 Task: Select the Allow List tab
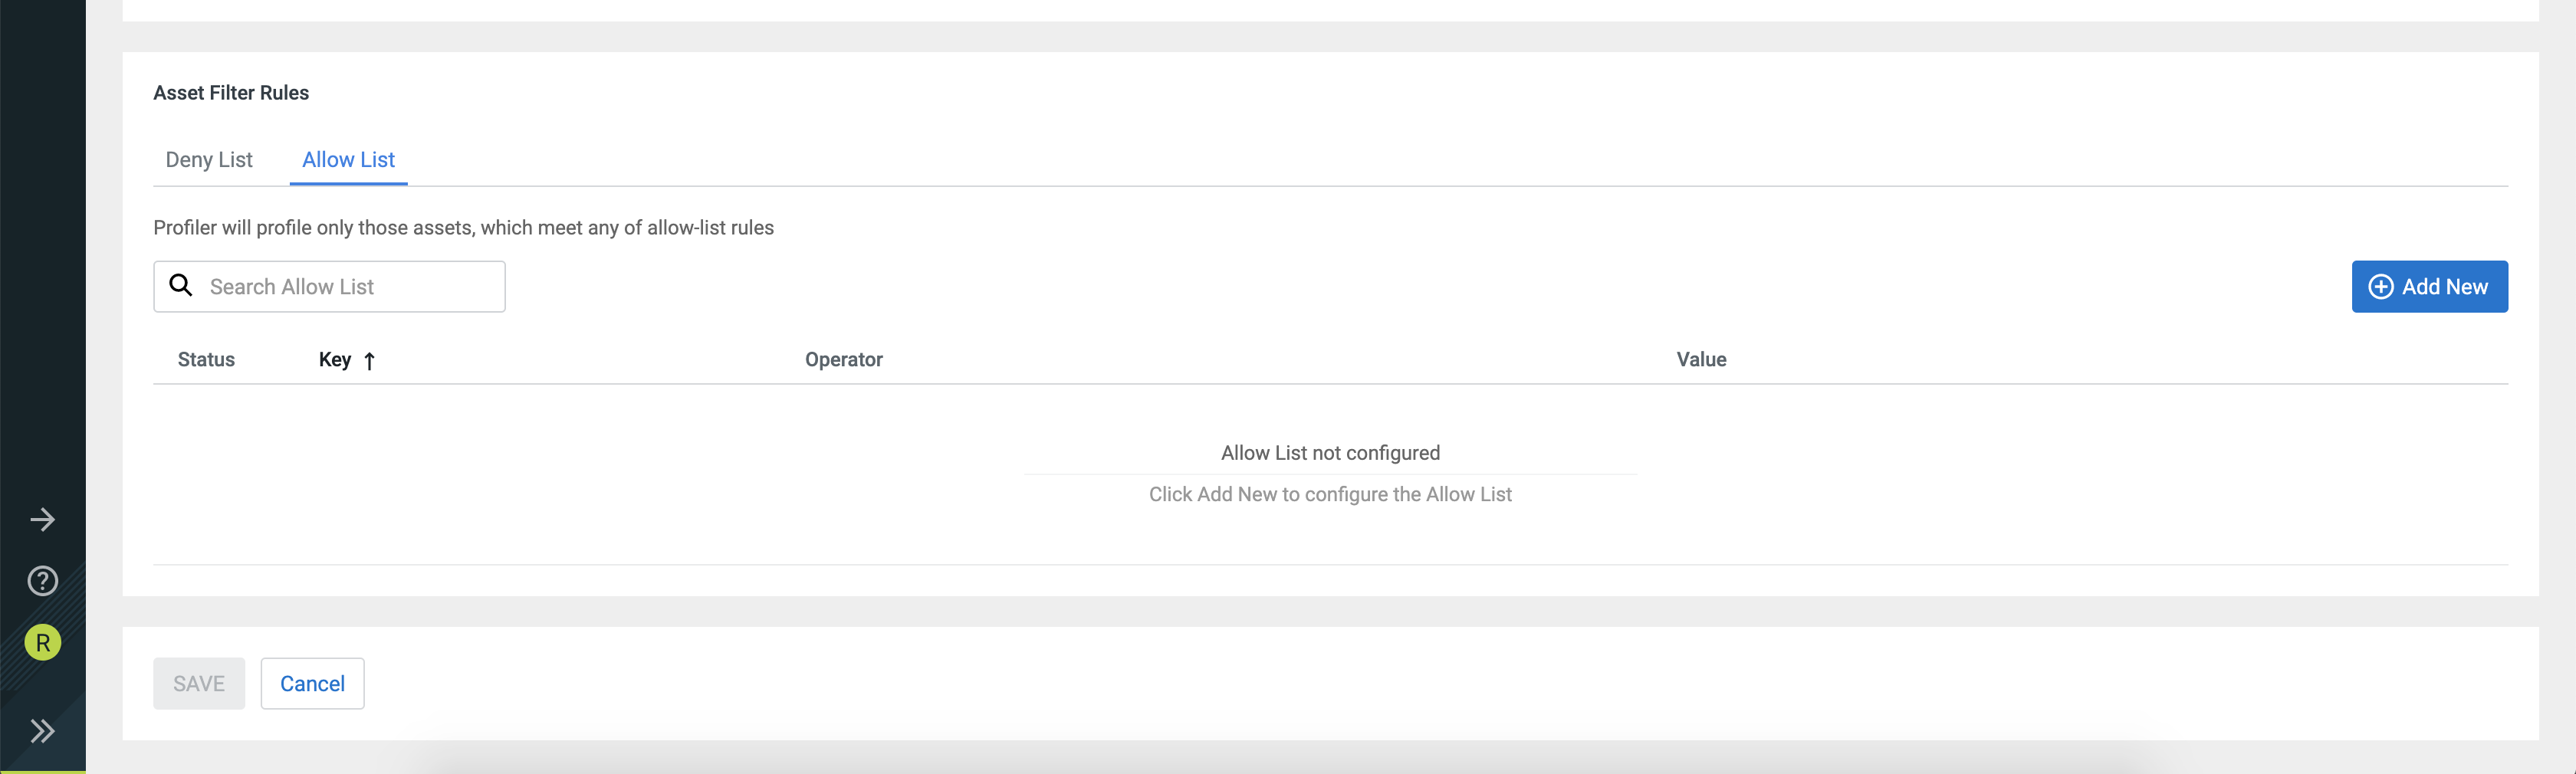(x=348, y=160)
